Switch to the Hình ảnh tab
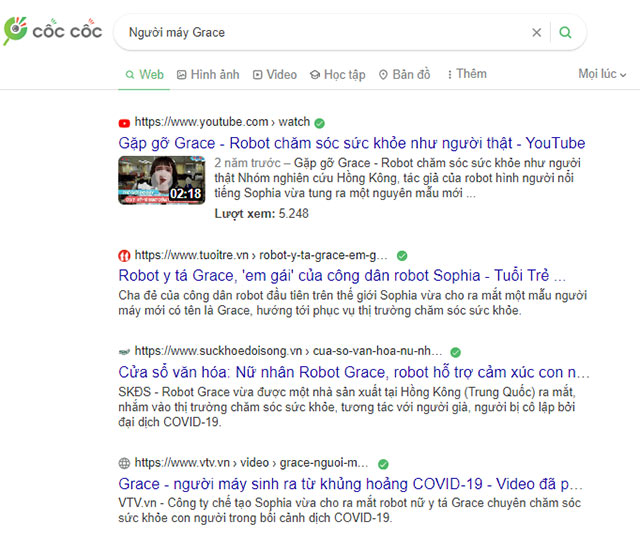 coord(208,75)
